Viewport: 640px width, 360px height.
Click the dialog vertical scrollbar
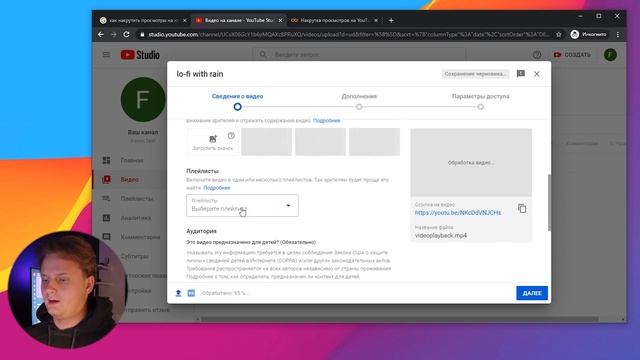point(549,202)
